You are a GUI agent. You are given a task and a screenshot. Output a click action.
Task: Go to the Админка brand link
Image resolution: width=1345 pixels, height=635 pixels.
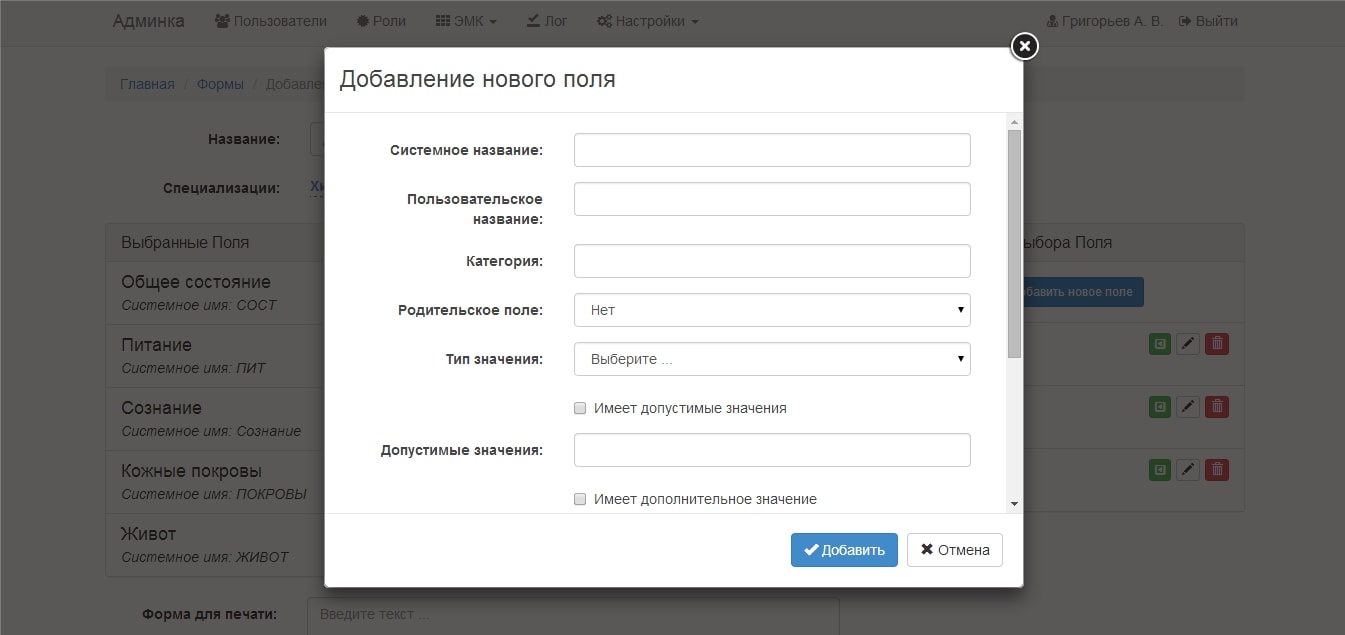[x=148, y=21]
